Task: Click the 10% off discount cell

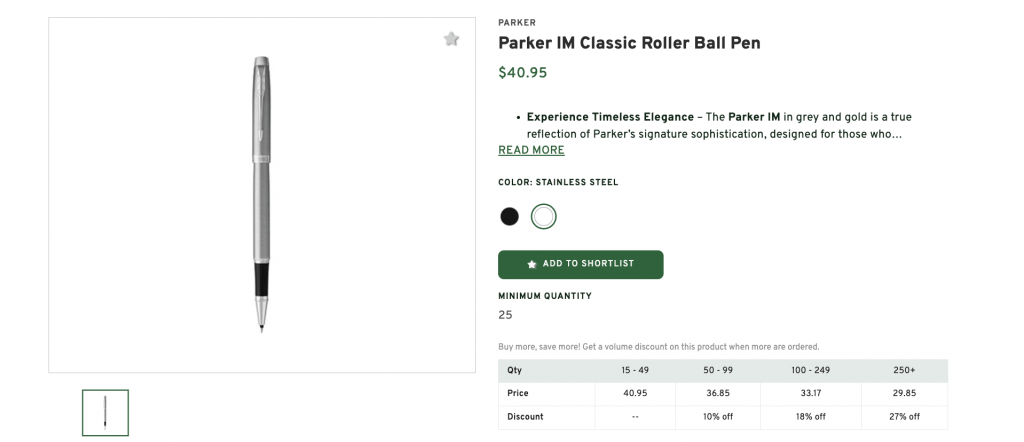Action: (720, 416)
